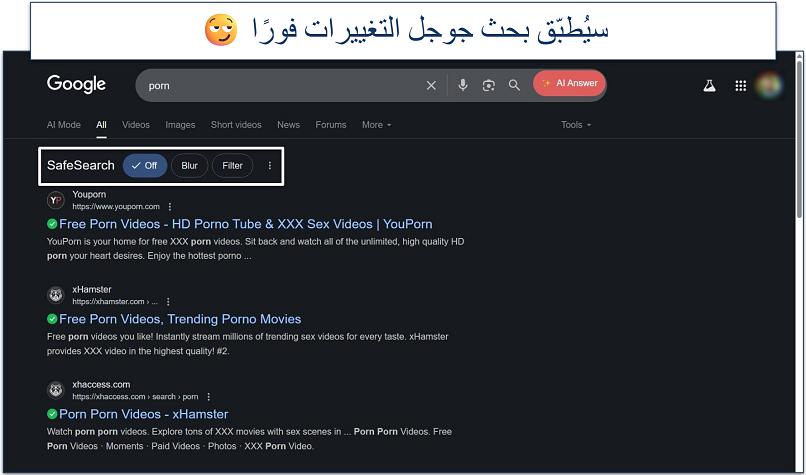Screen dimensions: 806x475
Task: Enable the SafeSearch Filter option
Action: (232, 165)
